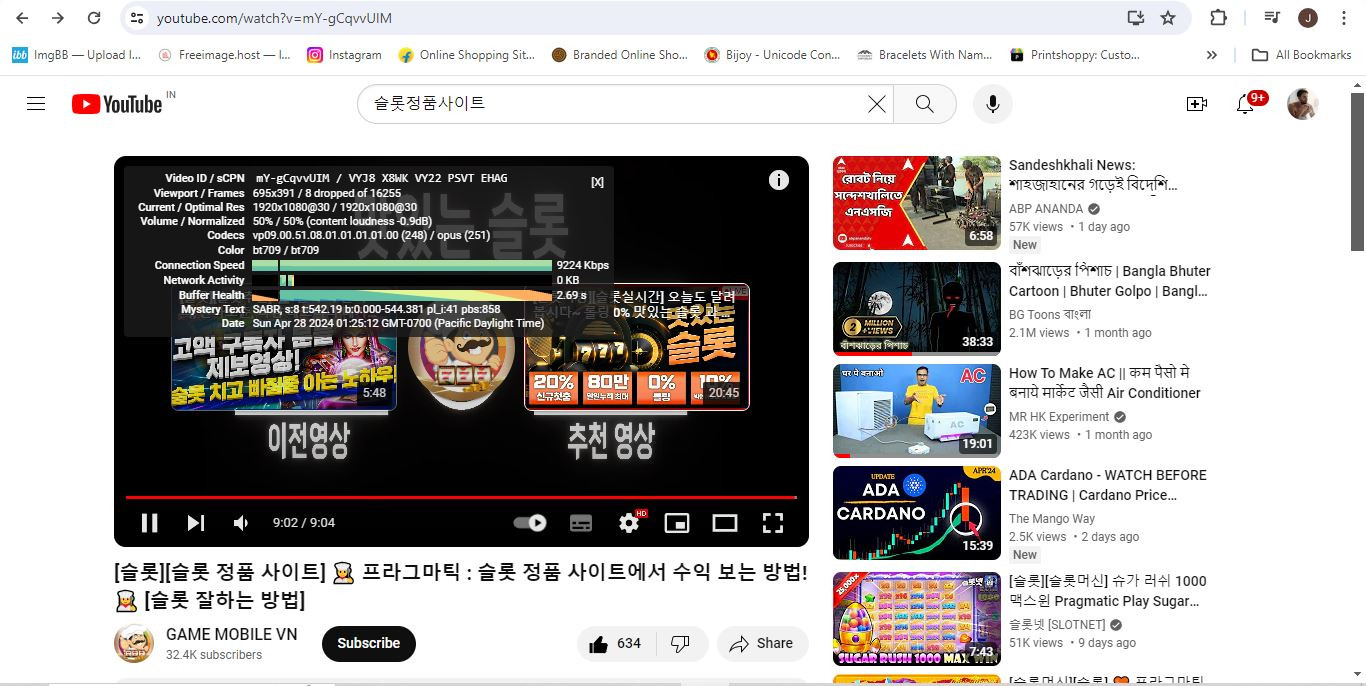The height and width of the screenshot is (686, 1366).
Task: Reload the YouTube page
Action: point(94,18)
